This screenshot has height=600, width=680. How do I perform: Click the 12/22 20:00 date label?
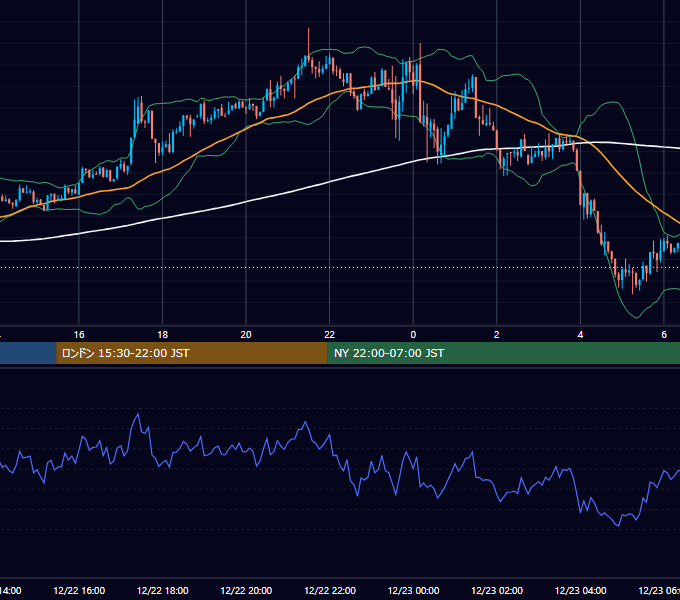pos(246,590)
